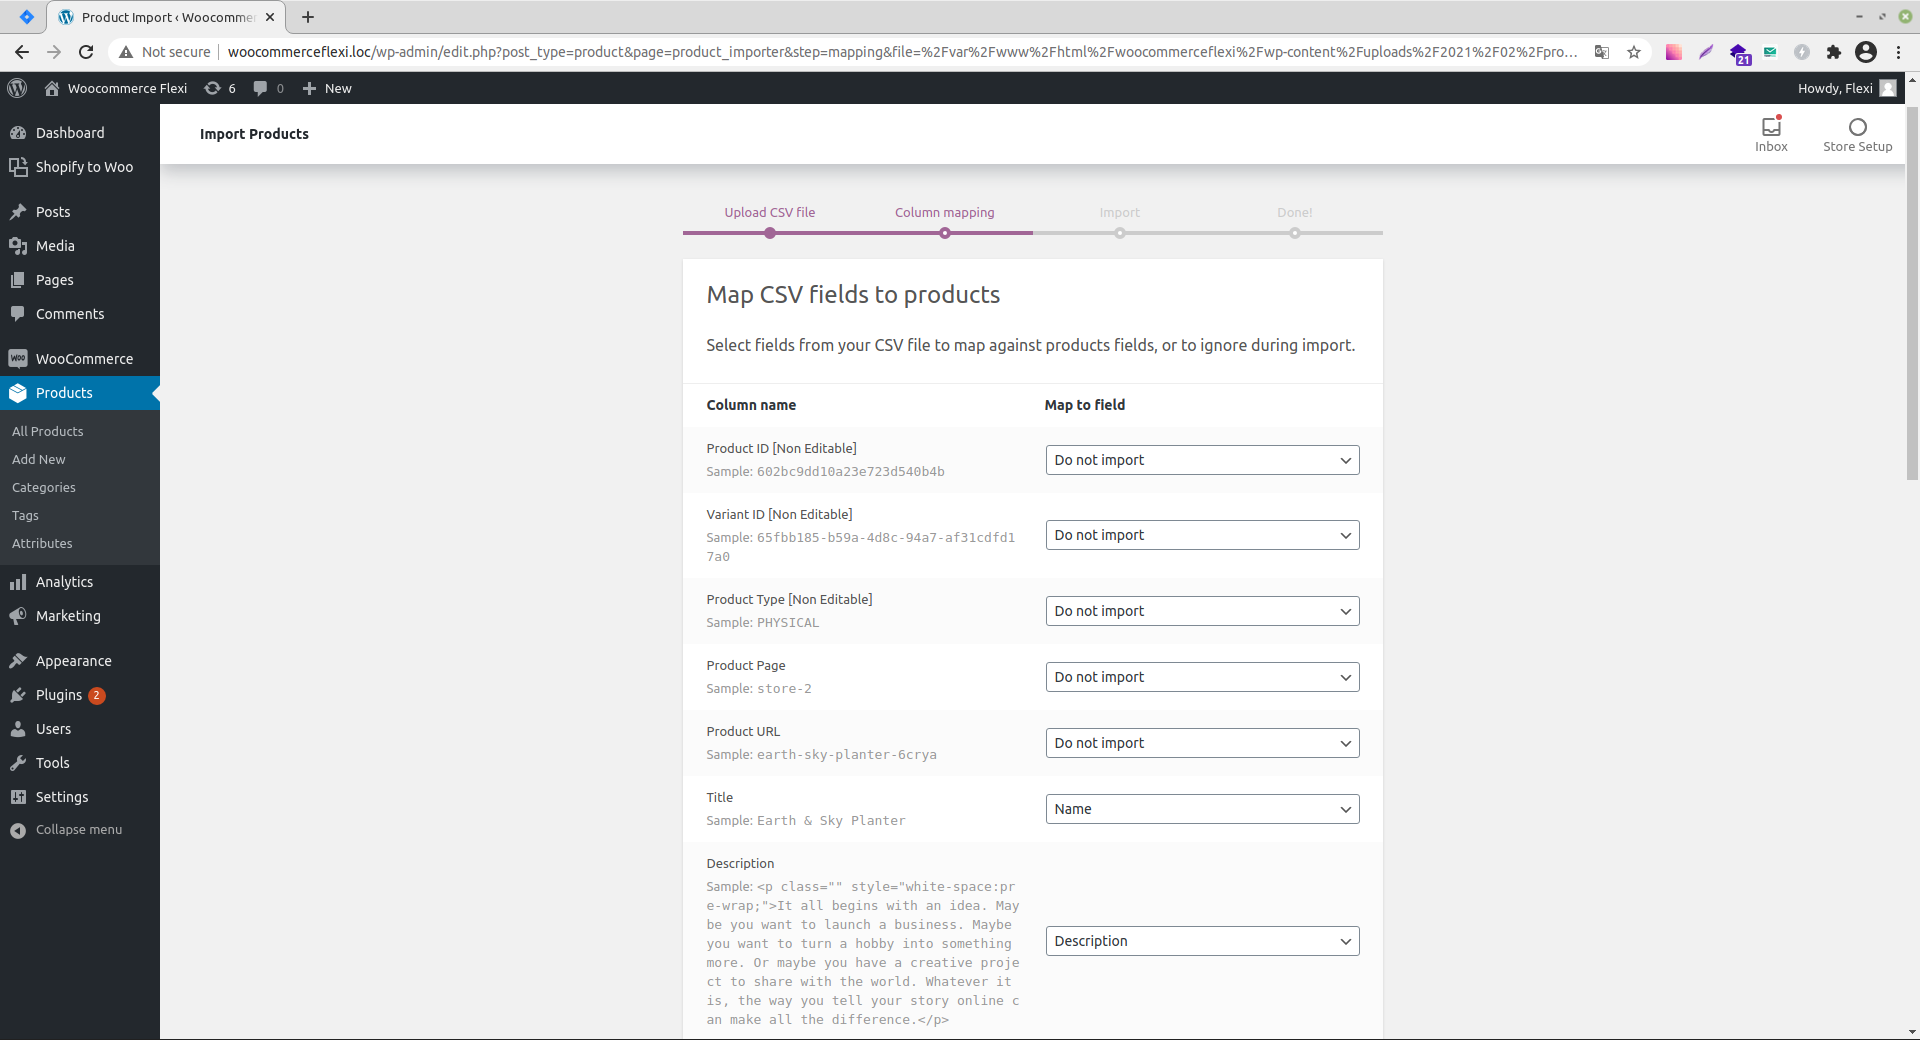This screenshot has height=1040, width=1920.
Task: Open the Chrome profile avatar icon
Action: coord(1866,52)
